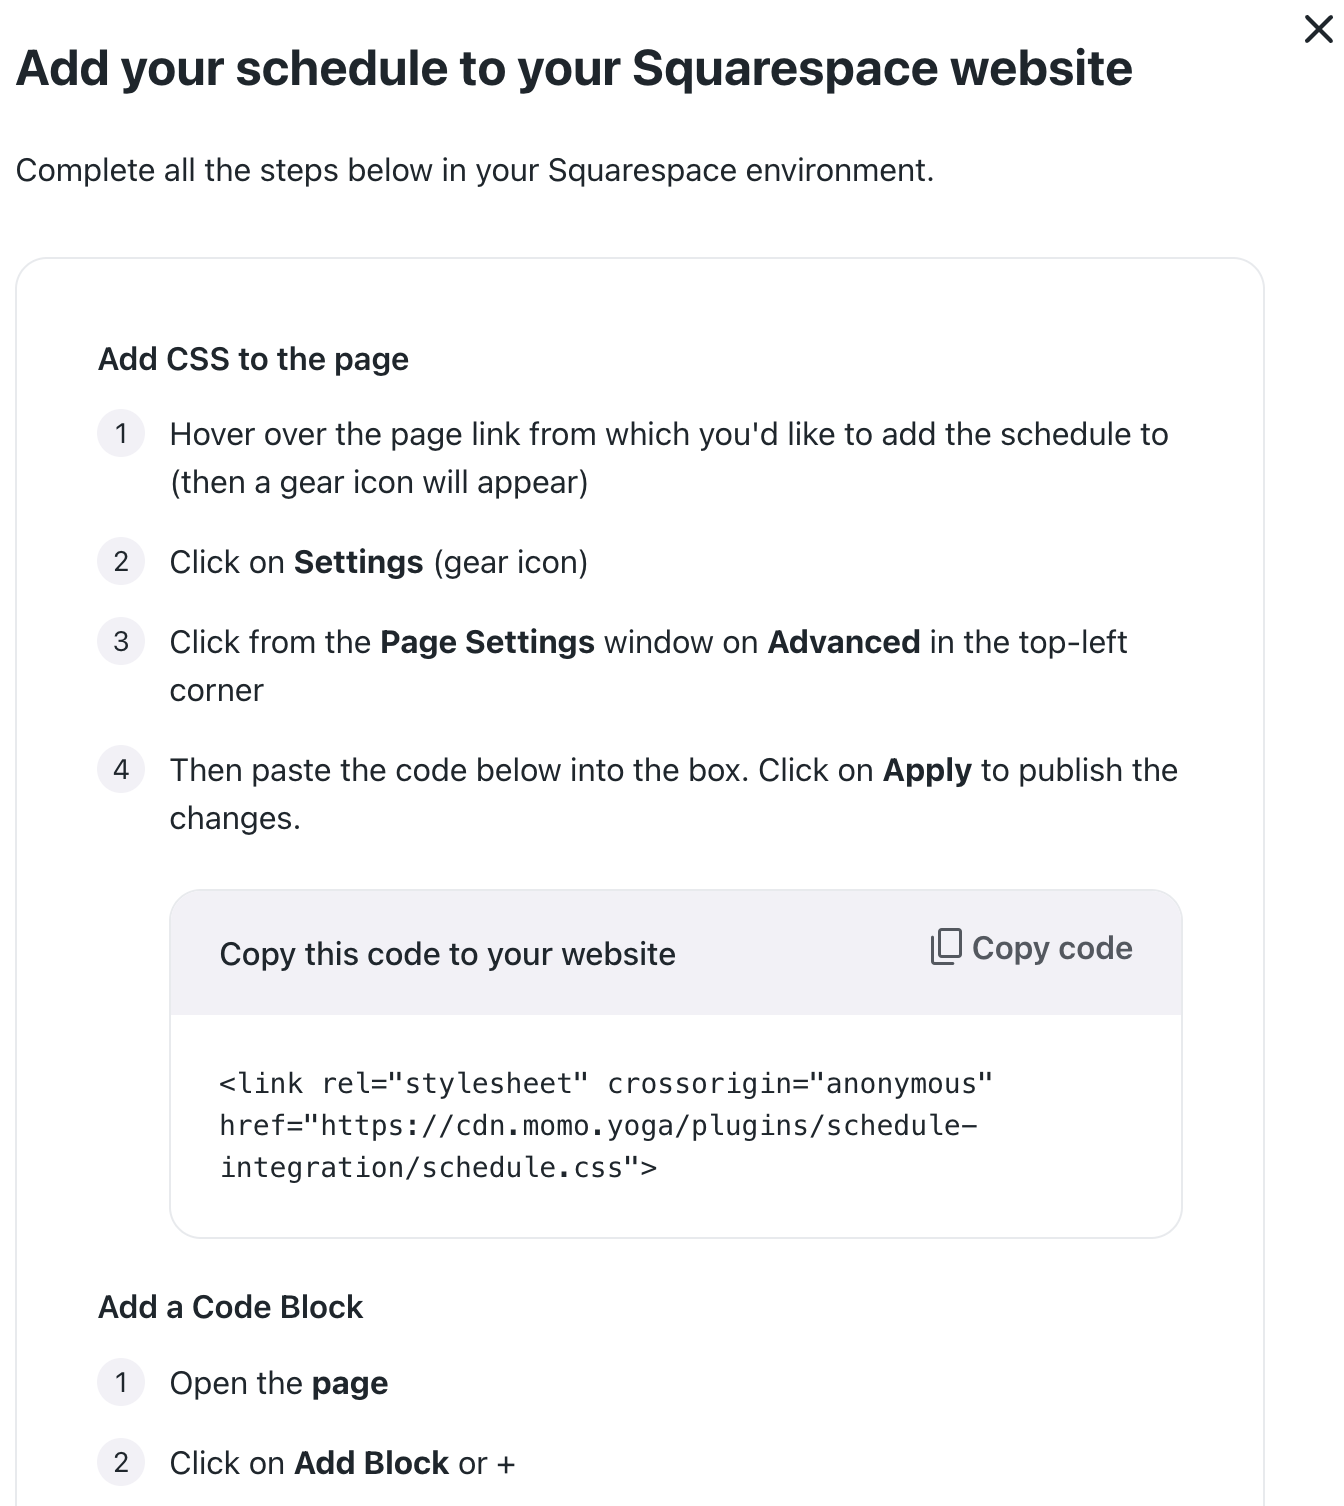The width and height of the screenshot is (1344, 1506).
Task: Click the clipboard copy icon
Action: click(x=946, y=947)
